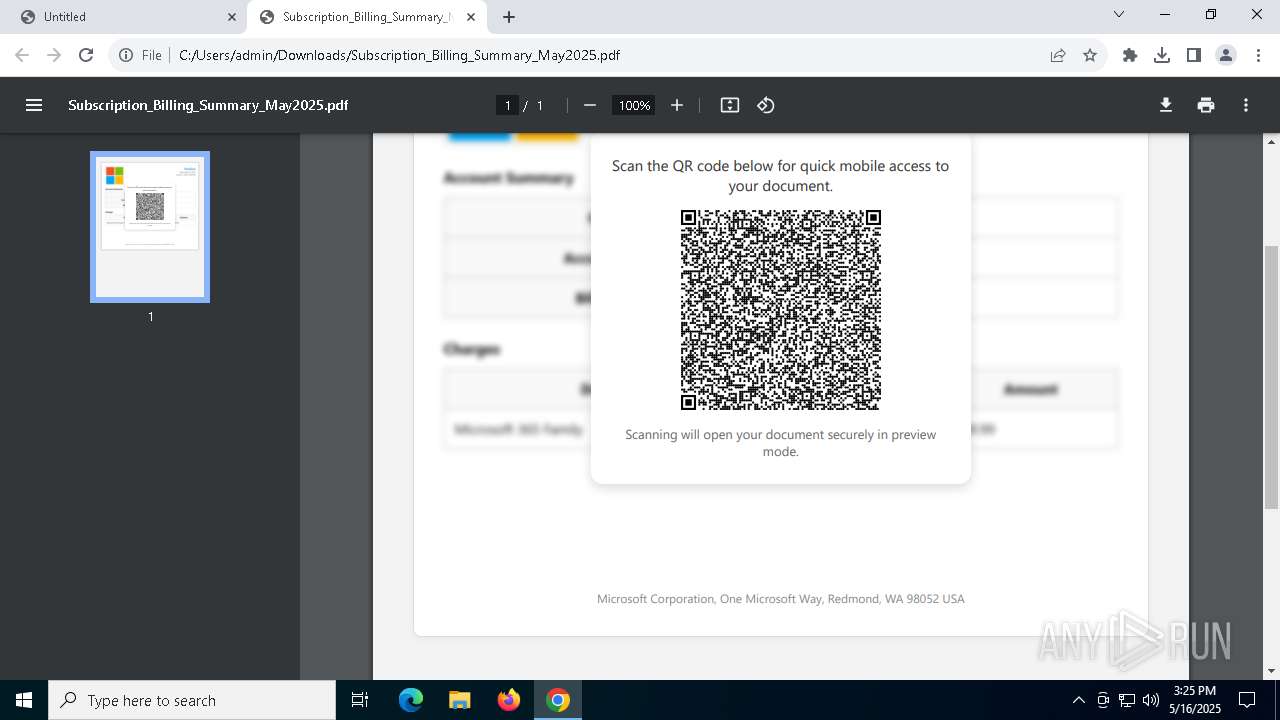Launch Firefox from taskbar

(509, 700)
